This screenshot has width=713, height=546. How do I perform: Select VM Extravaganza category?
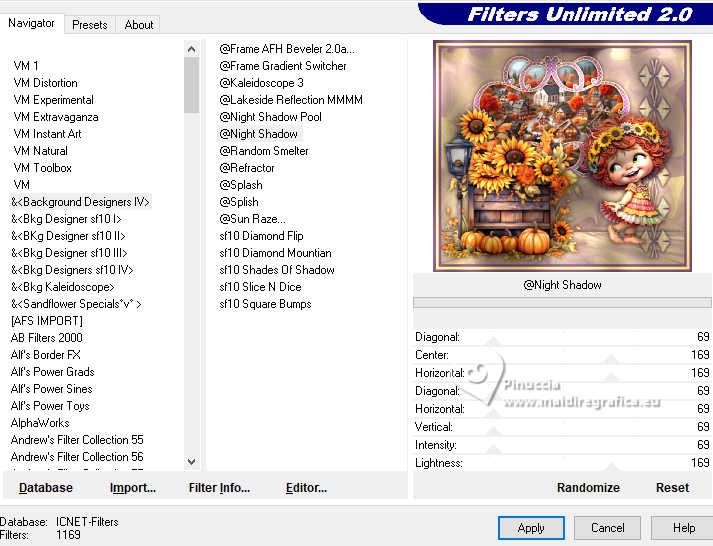(56, 117)
